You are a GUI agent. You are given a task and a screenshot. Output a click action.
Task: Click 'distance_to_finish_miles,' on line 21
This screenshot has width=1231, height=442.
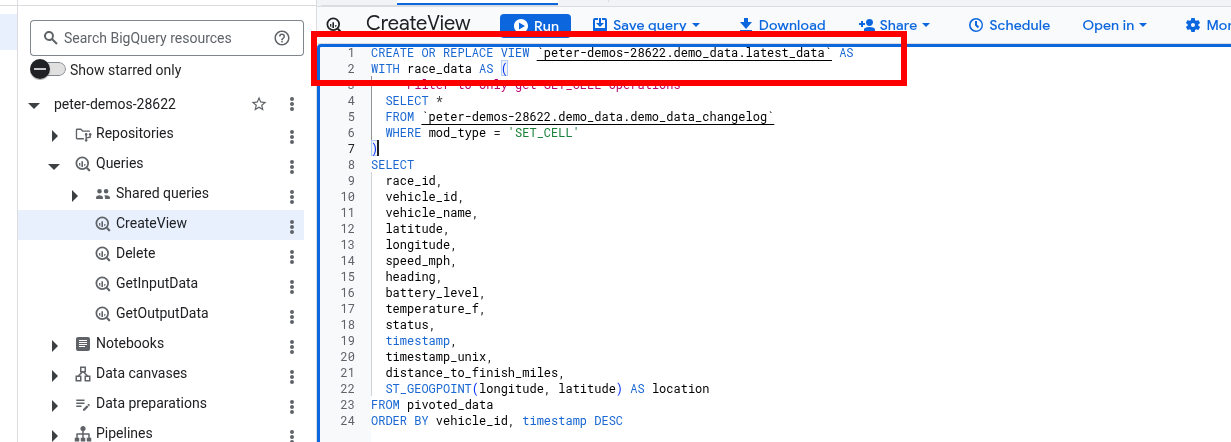(475, 373)
